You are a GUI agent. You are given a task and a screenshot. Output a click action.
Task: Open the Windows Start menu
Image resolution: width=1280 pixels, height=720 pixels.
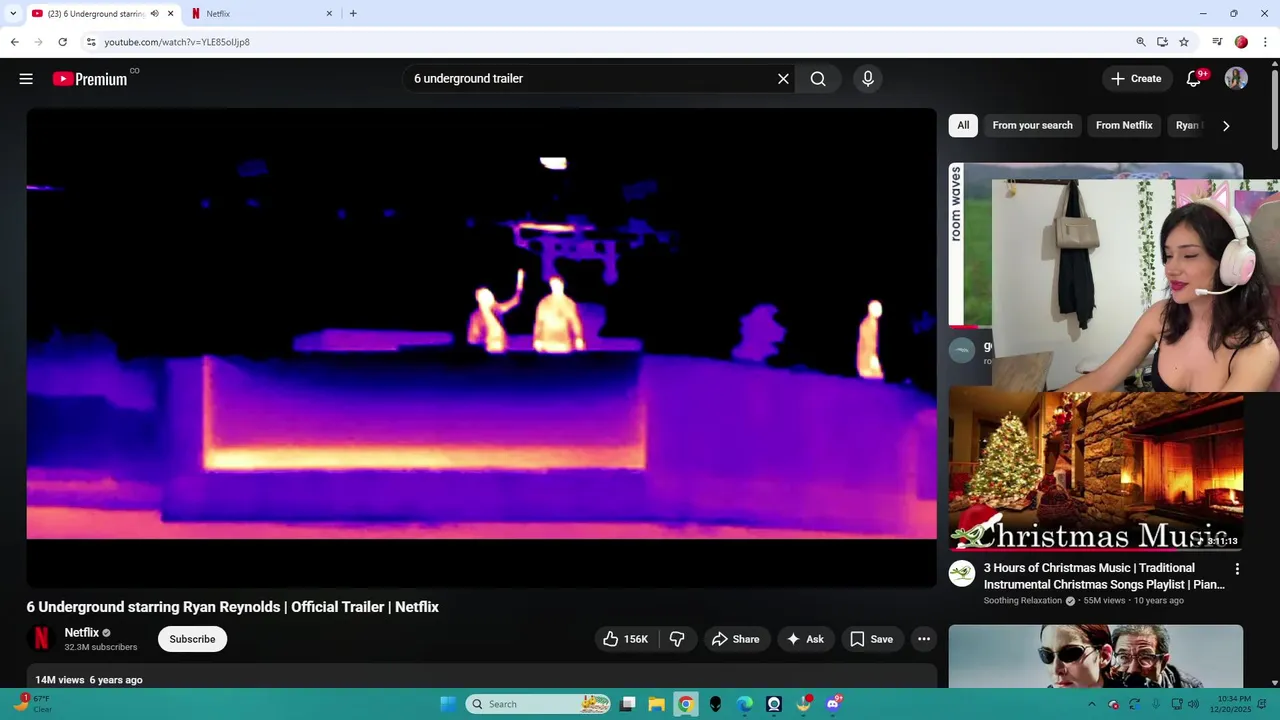pos(448,704)
